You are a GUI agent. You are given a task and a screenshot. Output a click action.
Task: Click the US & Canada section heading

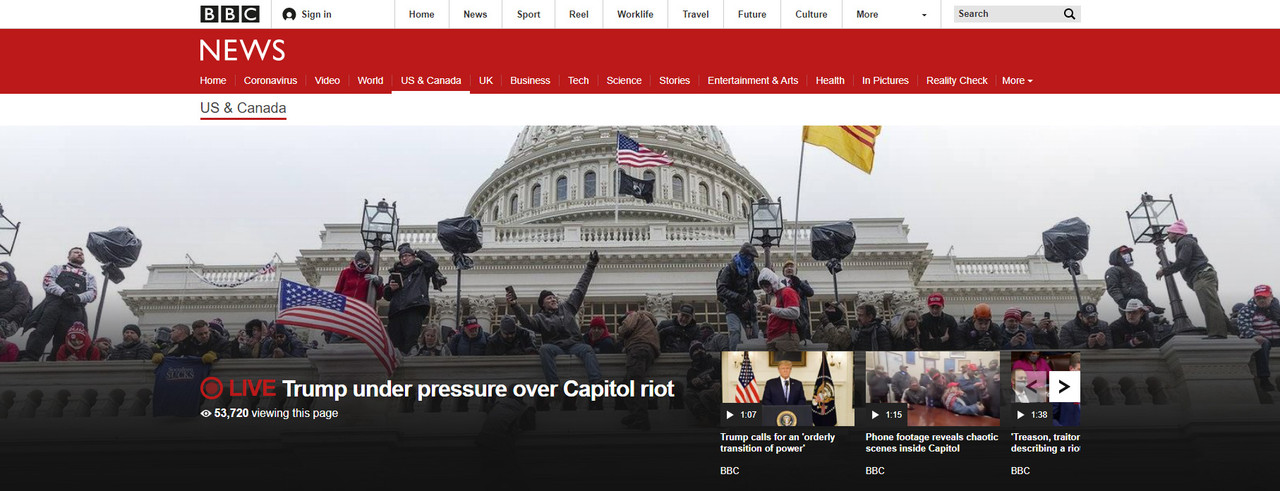243,108
